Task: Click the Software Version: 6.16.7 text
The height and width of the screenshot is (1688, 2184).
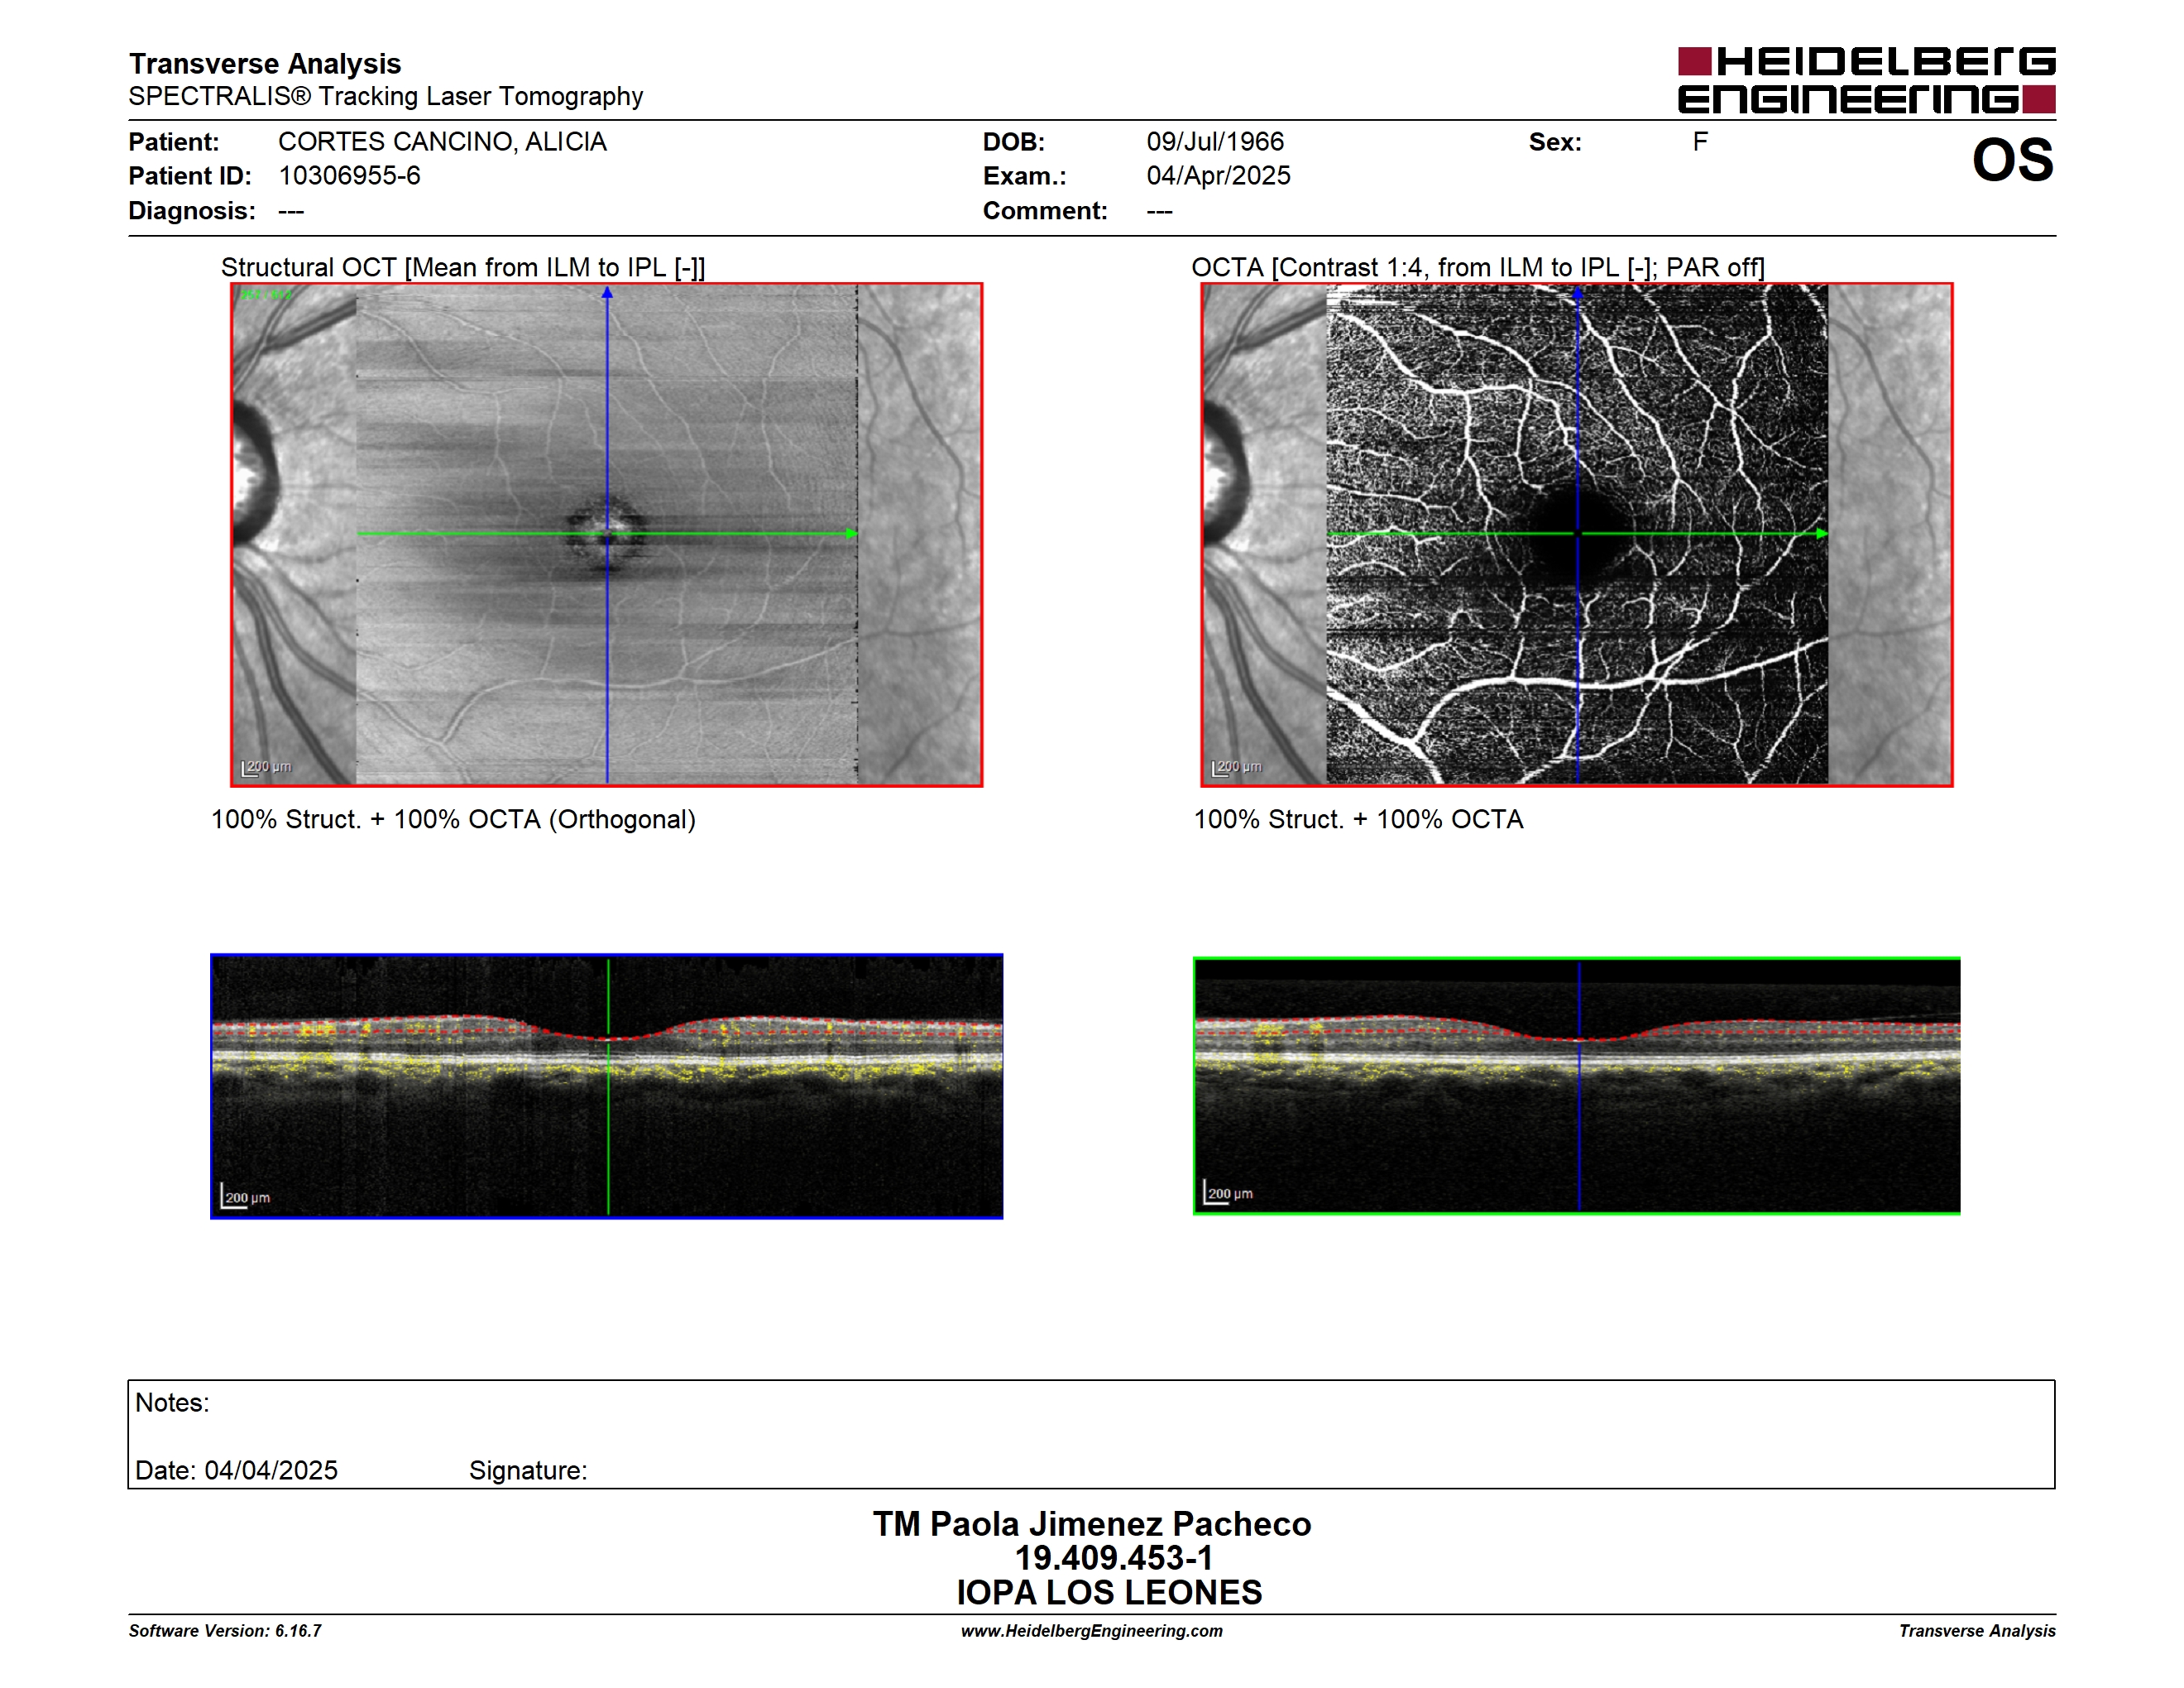Action: tap(225, 1631)
